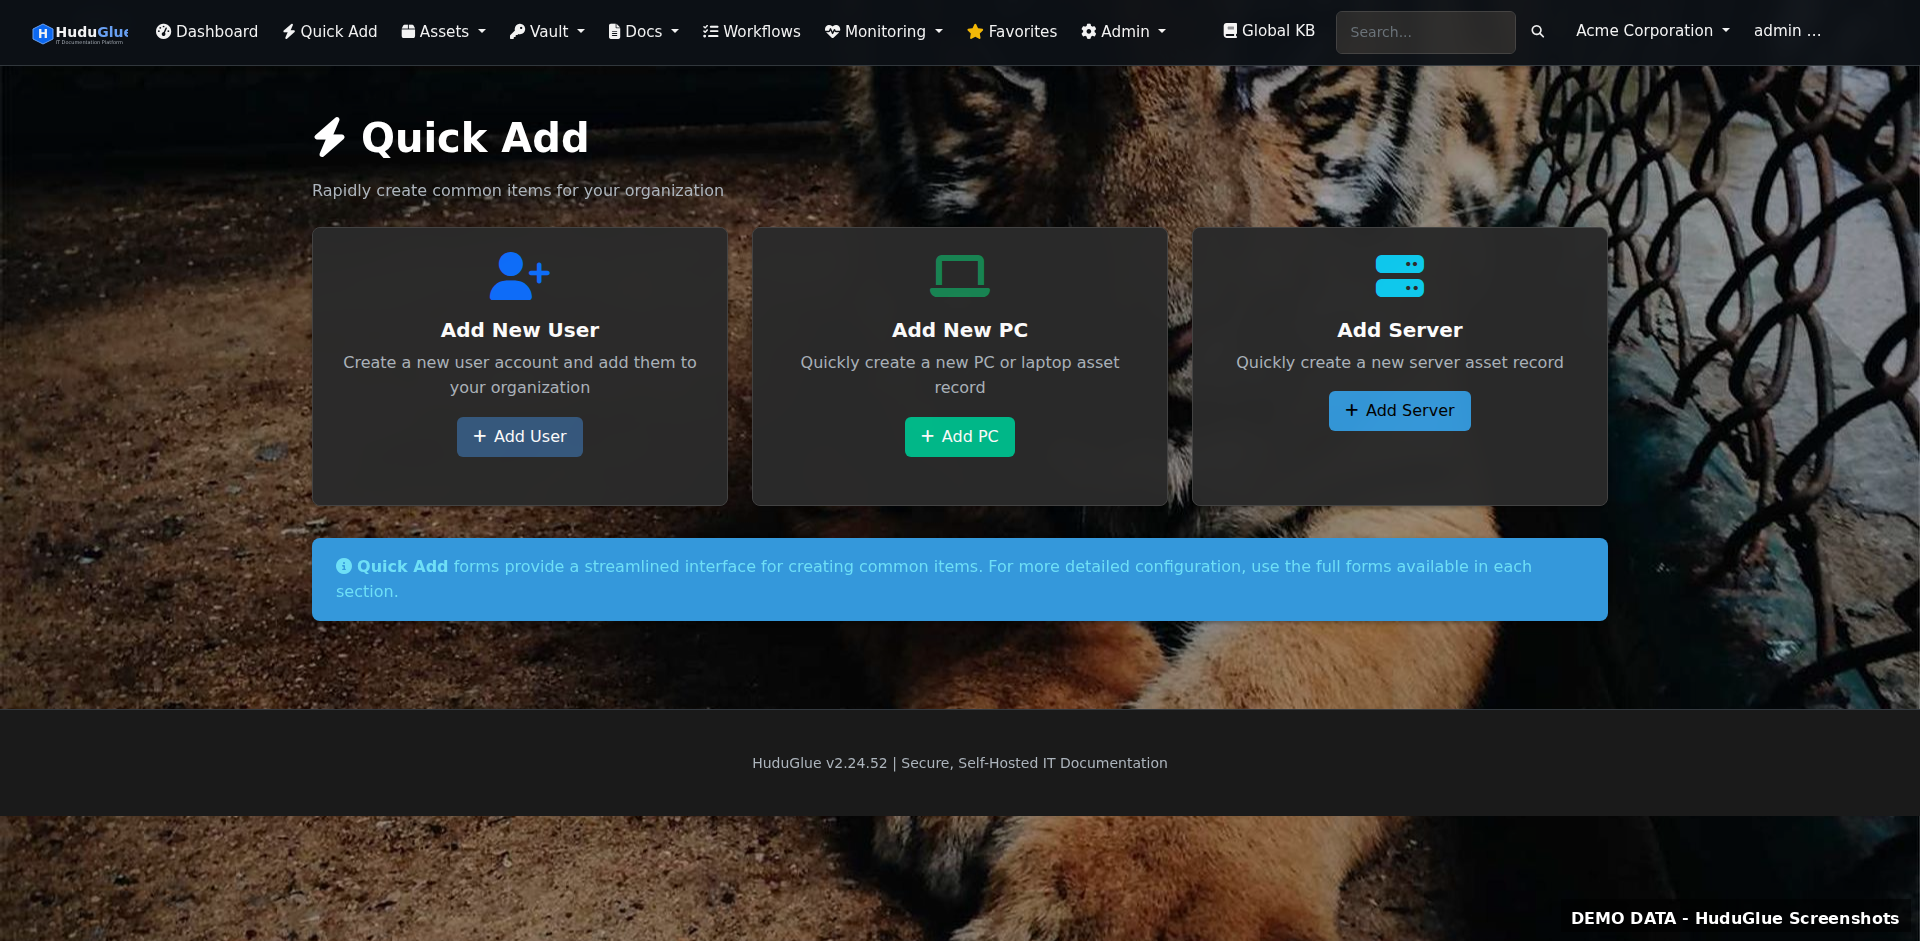This screenshot has width=1920, height=941.
Task: Click the blue Add Server button
Action: pos(1400,411)
